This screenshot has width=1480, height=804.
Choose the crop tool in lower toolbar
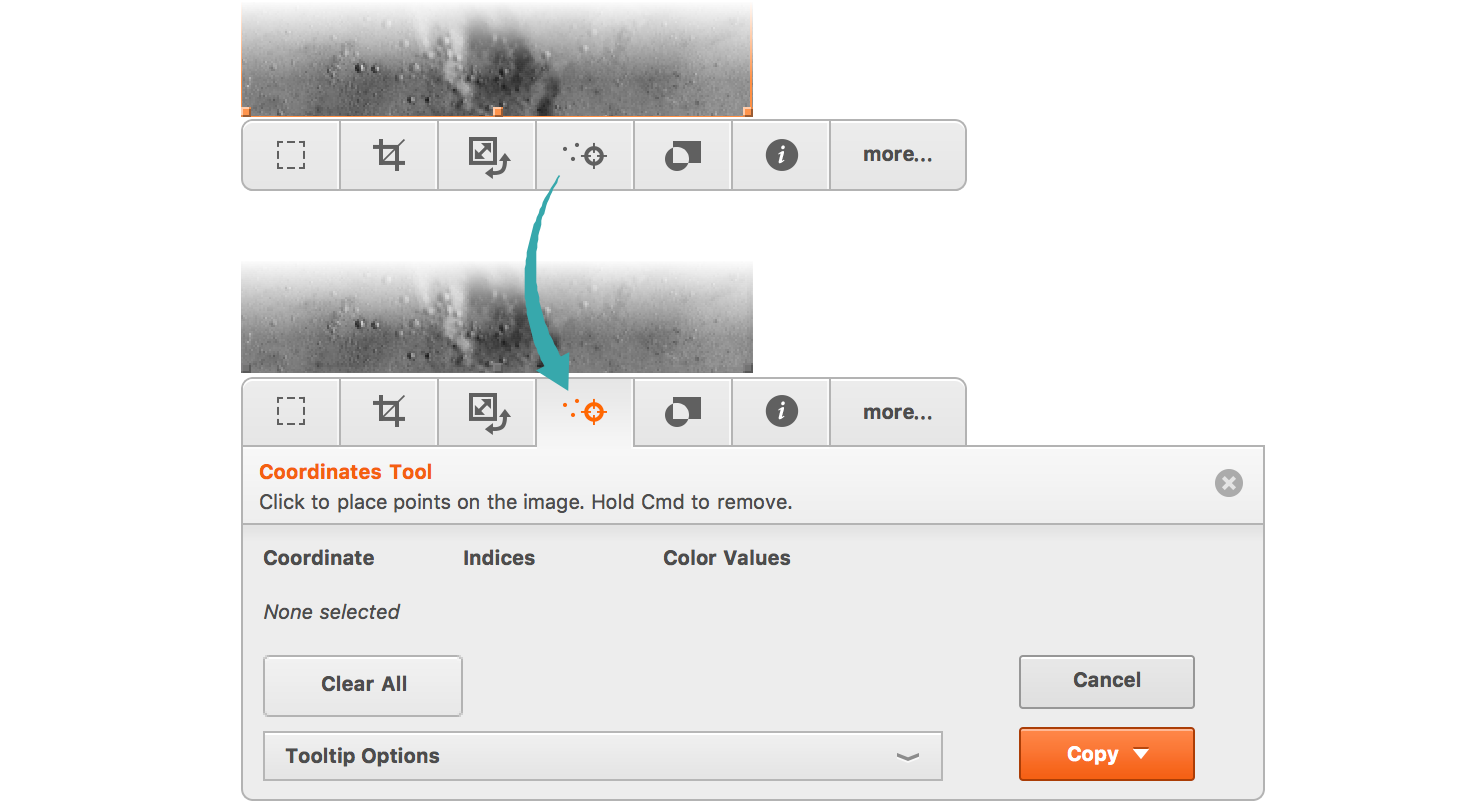[x=389, y=412]
